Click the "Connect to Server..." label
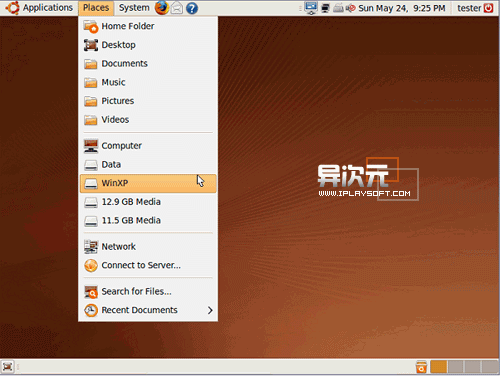The image size is (500, 376). 141,265
